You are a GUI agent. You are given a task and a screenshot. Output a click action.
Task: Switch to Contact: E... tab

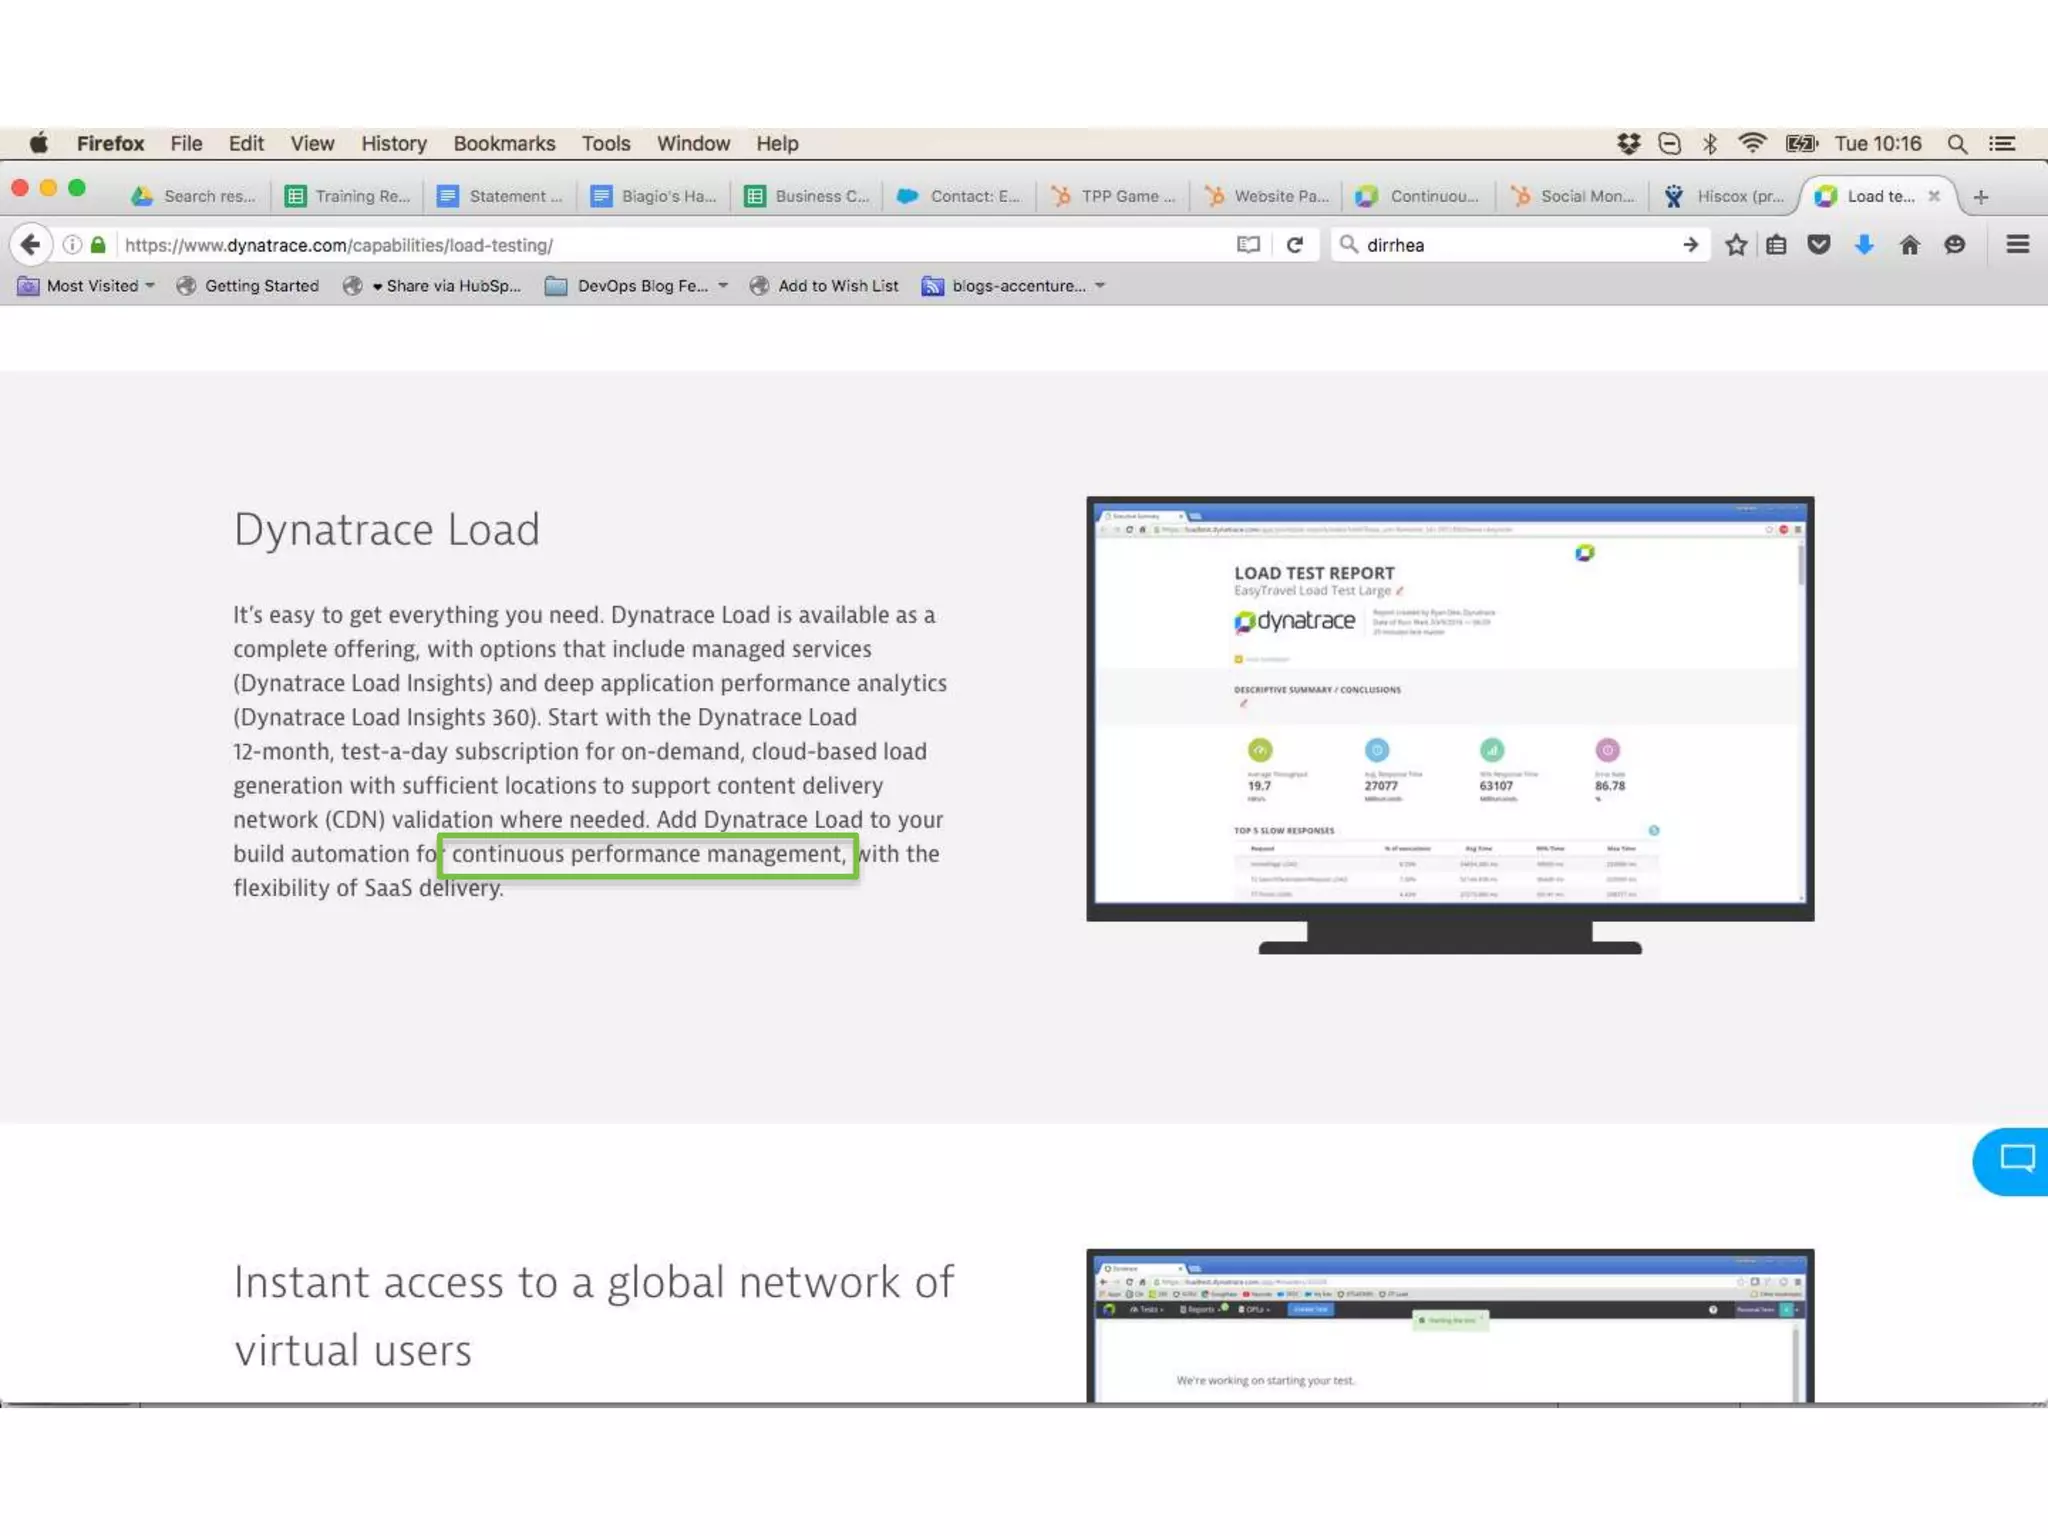tap(961, 196)
